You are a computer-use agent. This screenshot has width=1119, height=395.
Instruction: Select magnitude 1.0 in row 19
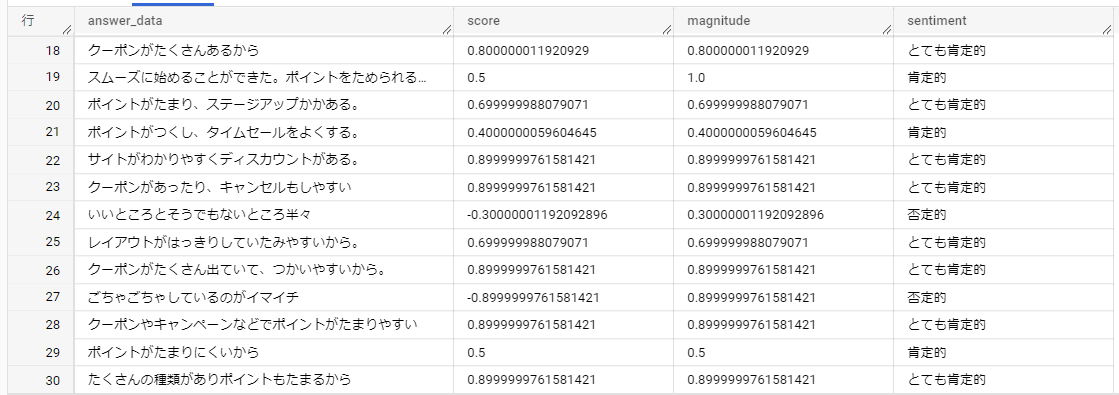[x=696, y=77]
